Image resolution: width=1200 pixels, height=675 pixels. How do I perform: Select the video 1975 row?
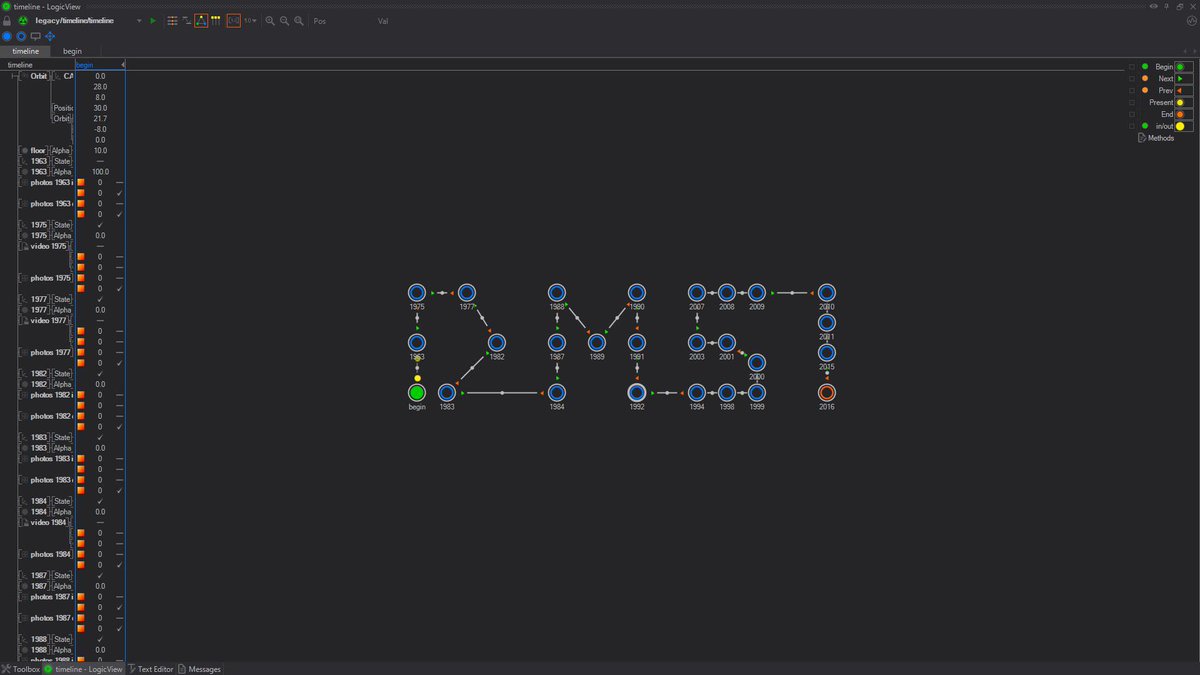(x=48, y=246)
